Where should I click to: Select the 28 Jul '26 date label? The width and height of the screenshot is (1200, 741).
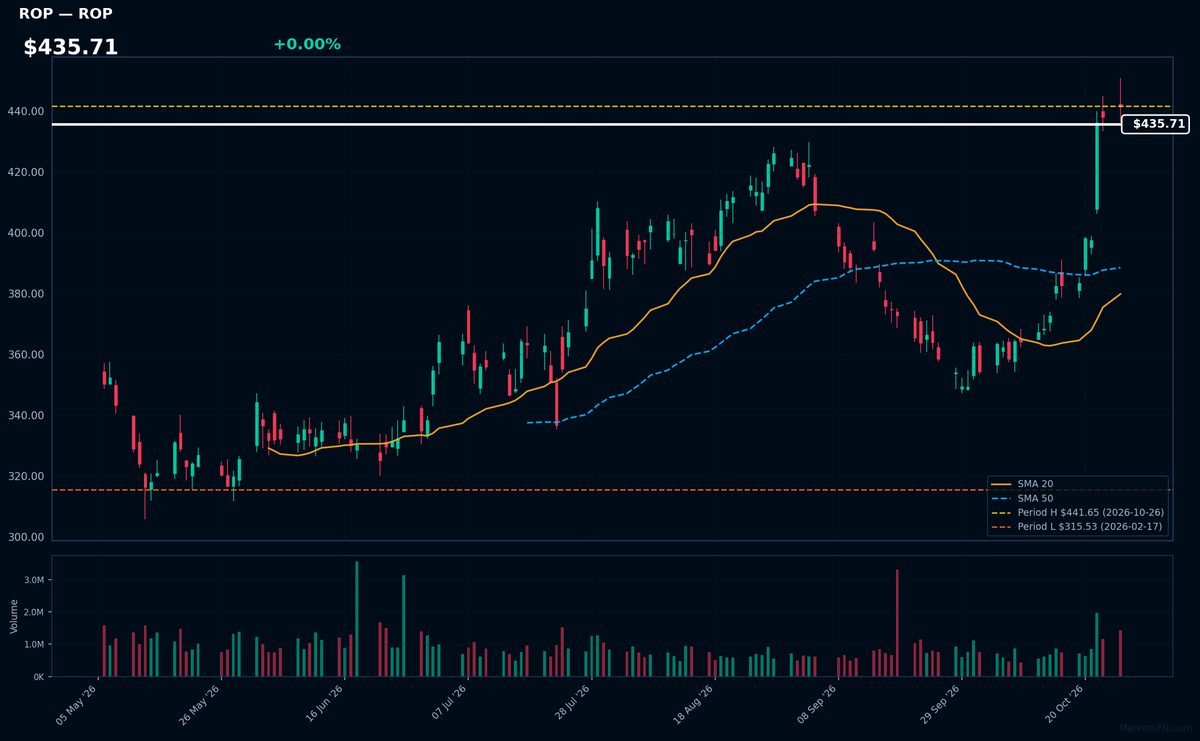pos(570,703)
